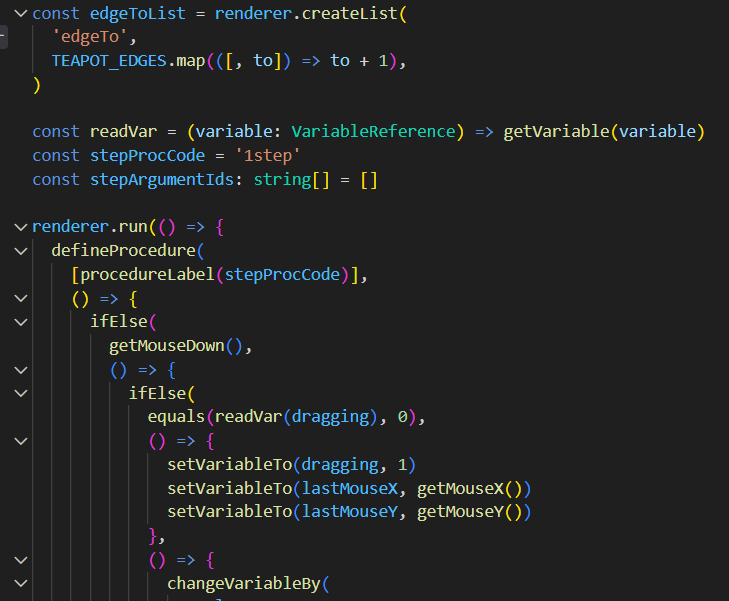This screenshot has height=601, width=729.
Task: Collapse the nested ifElse( fold chevron
Action: (20, 393)
